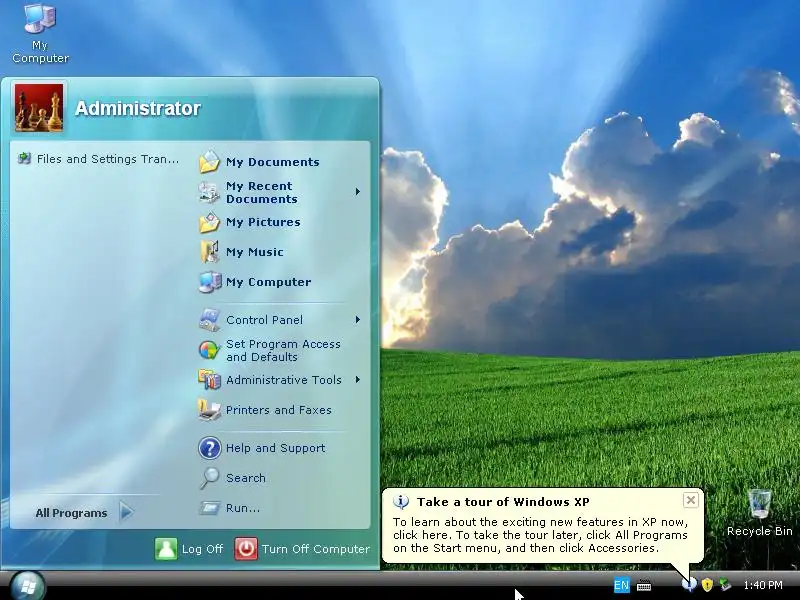Click the green Log Off icon
This screenshot has width=800, height=600.
click(166, 549)
